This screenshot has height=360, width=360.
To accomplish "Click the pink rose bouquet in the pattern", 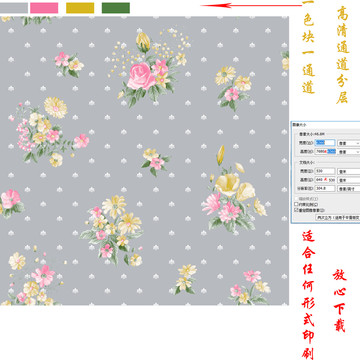I will tap(148, 68).
